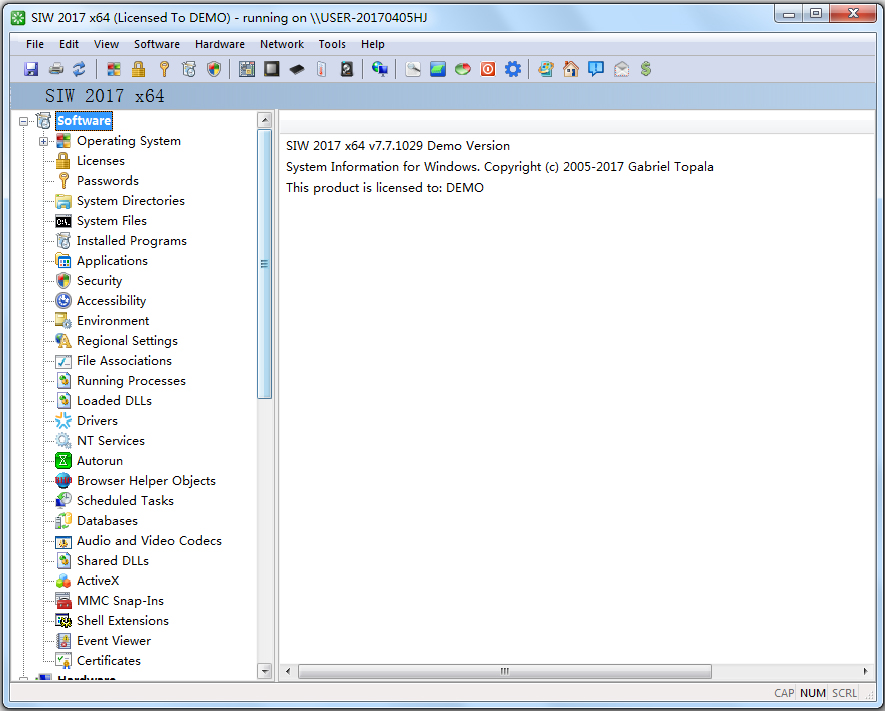Click the globe and monitor network toolbar icon
This screenshot has width=885, height=711.
pos(380,69)
